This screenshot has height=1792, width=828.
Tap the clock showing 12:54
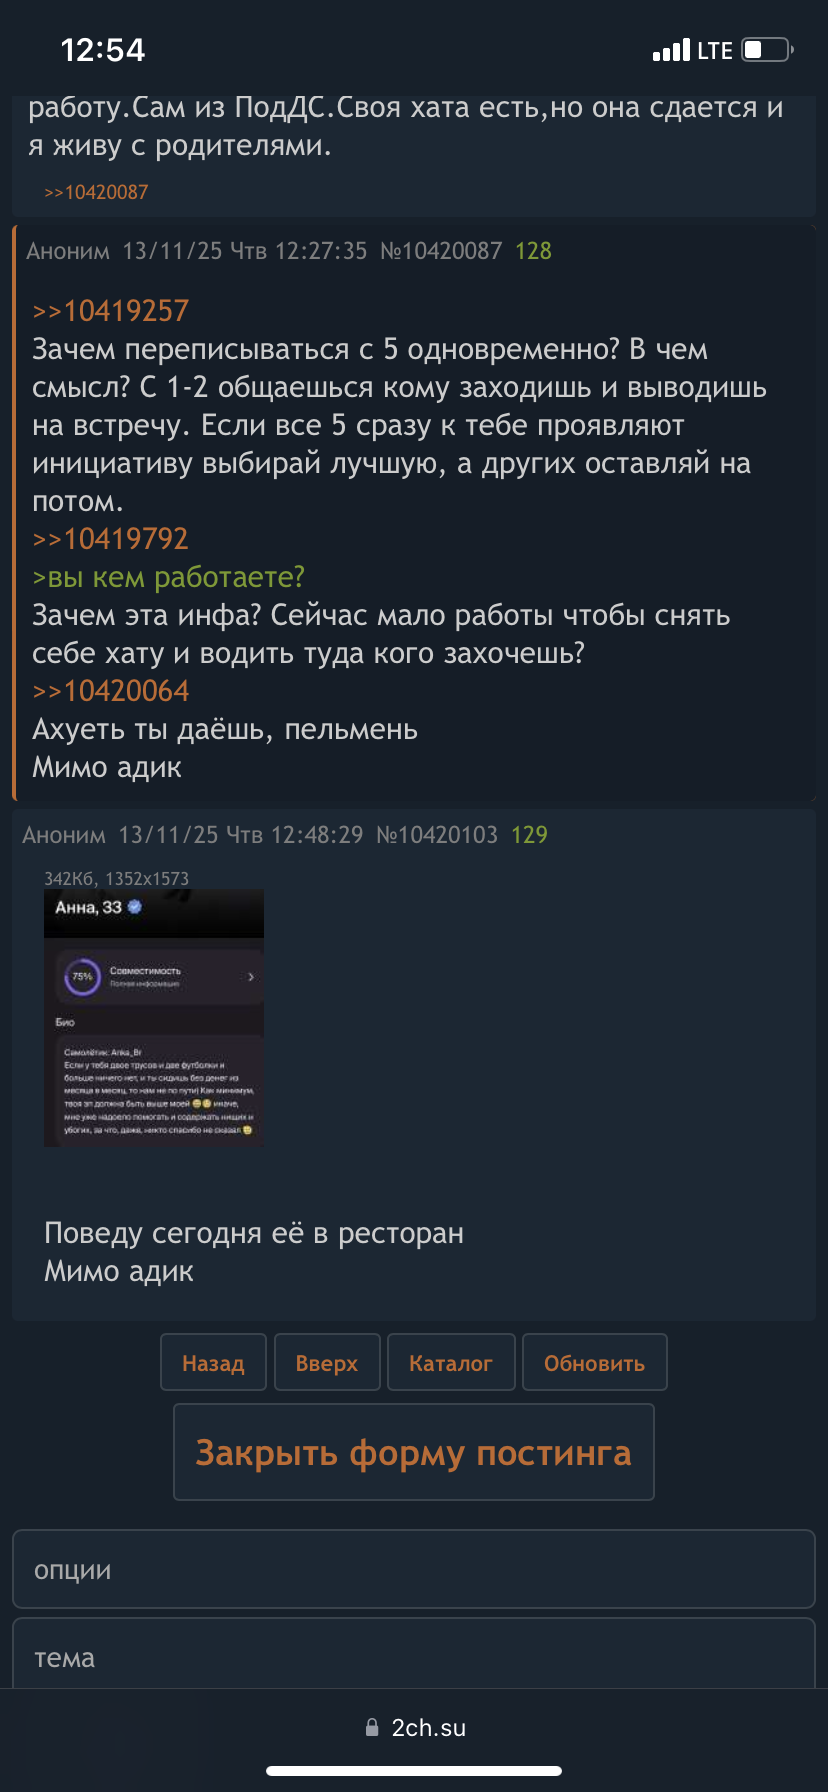click(x=103, y=49)
